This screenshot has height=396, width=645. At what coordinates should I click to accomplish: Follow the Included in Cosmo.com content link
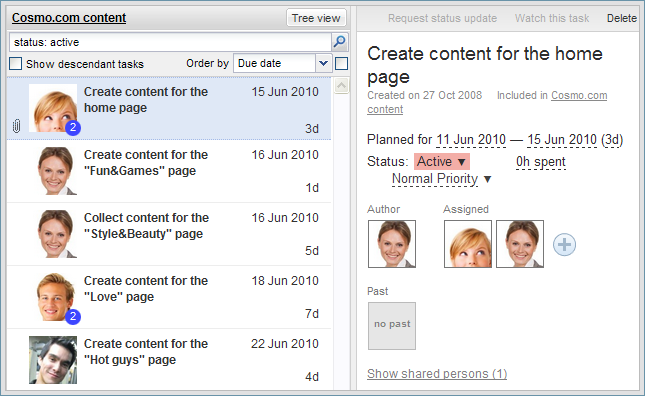point(579,95)
